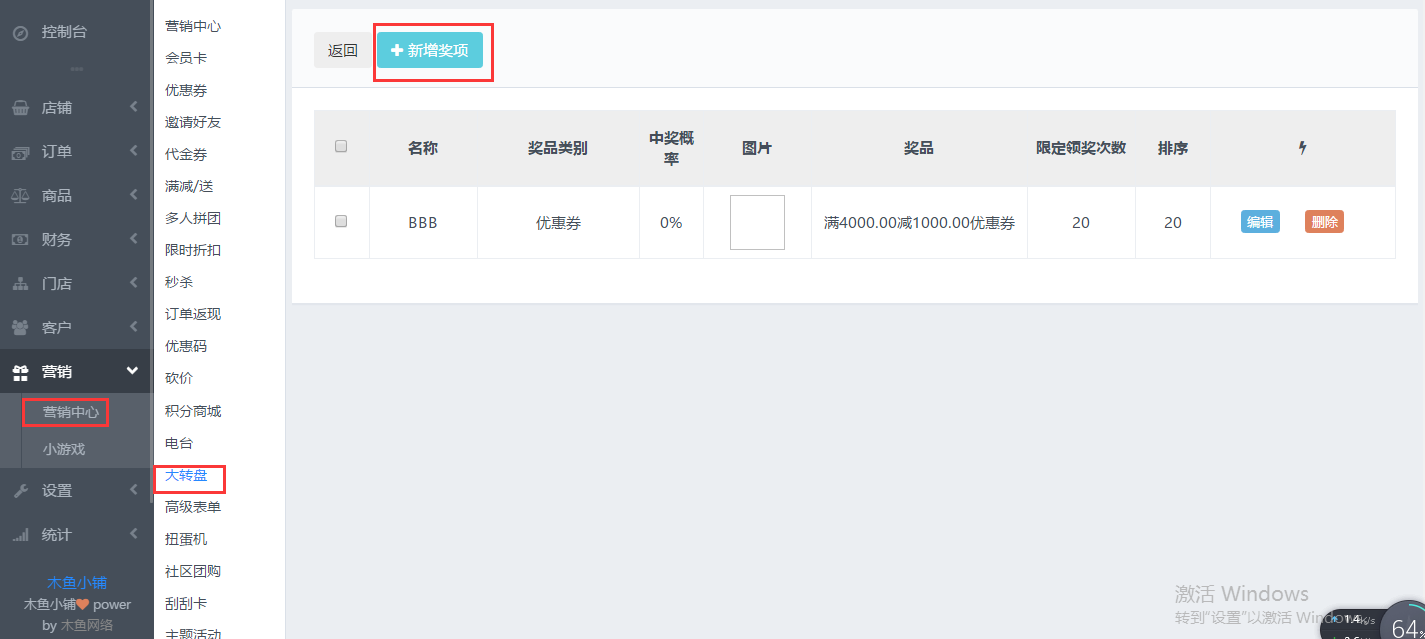This screenshot has height=639, width=1425.
Task: Click the 新增奖项 button
Action: click(x=430, y=50)
